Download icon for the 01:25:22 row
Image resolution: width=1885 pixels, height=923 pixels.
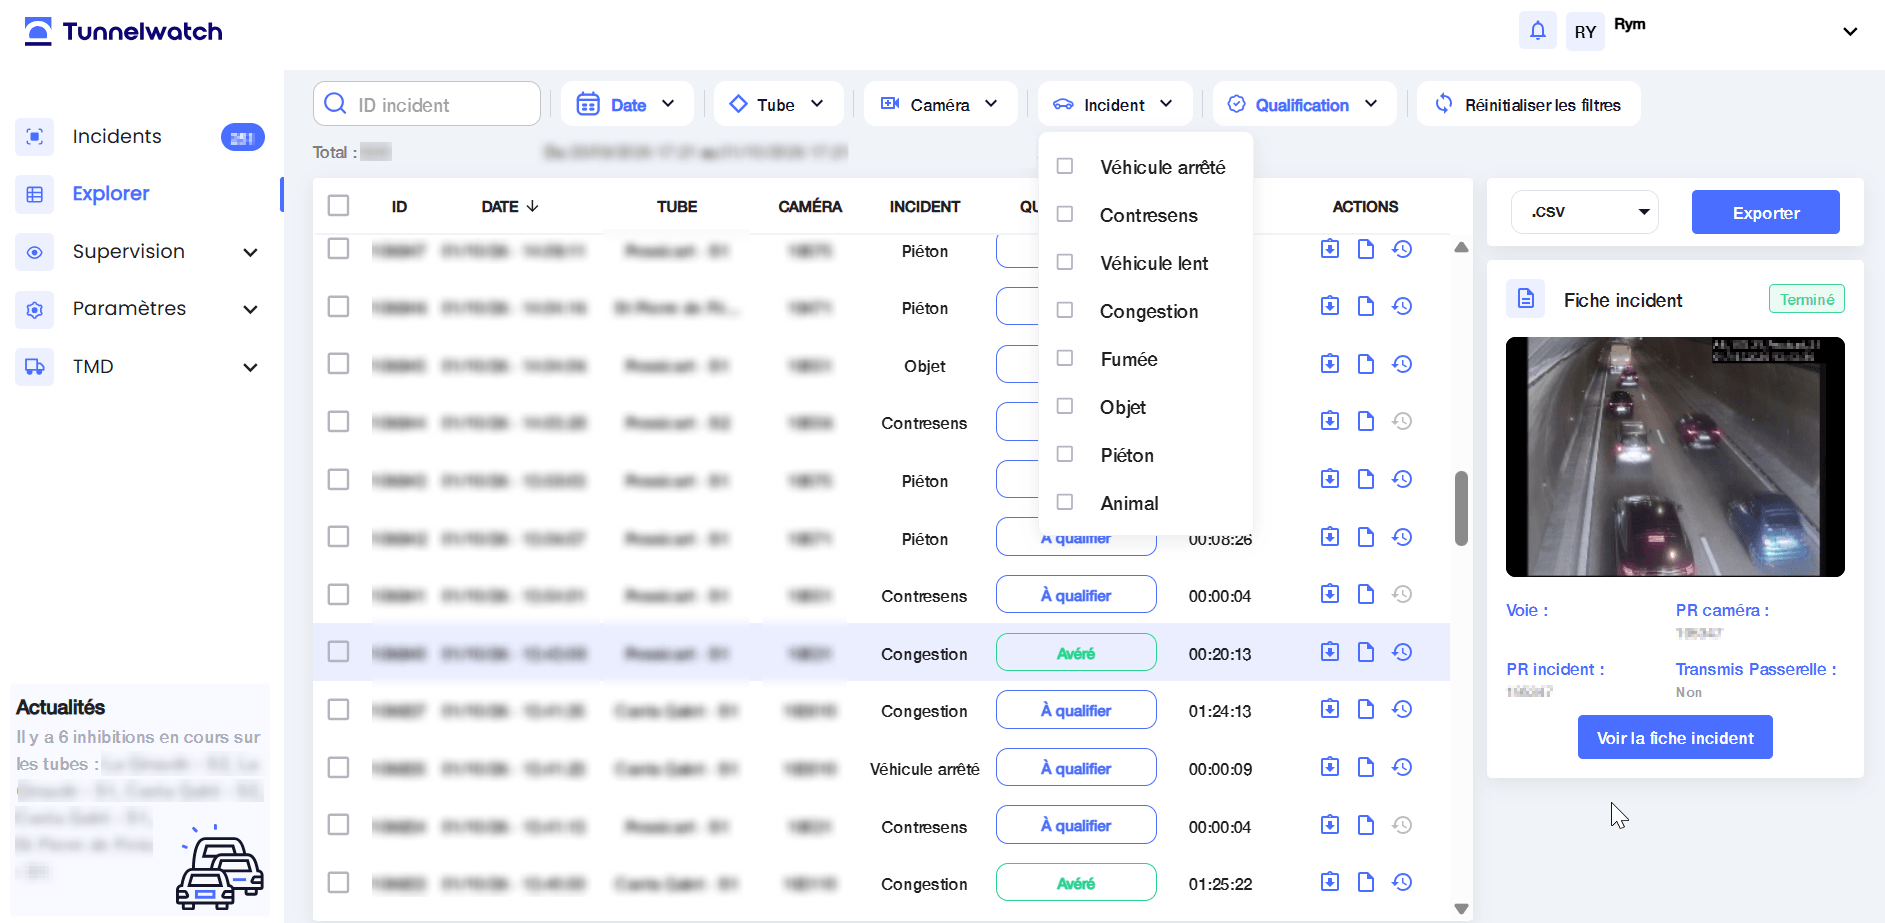[1329, 882]
